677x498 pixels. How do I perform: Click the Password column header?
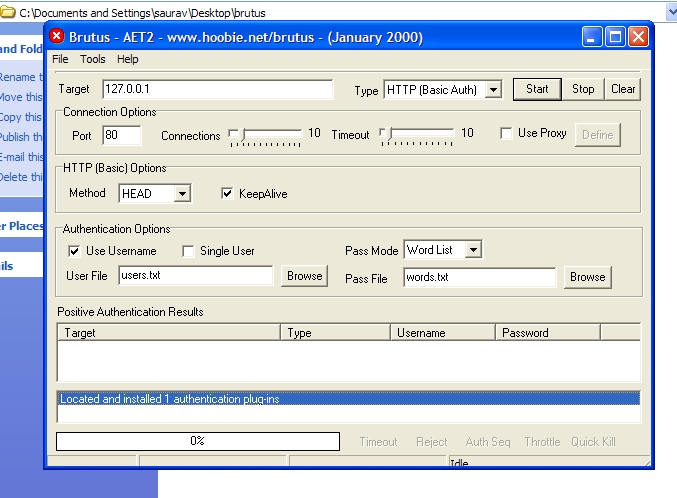(x=548, y=333)
